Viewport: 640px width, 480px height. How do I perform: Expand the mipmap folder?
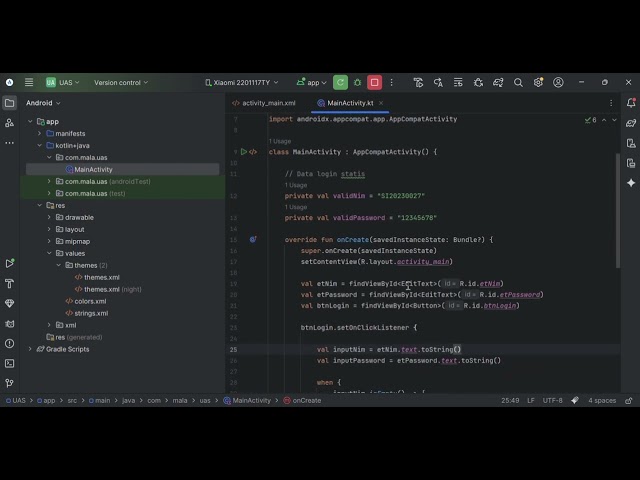point(49,241)
